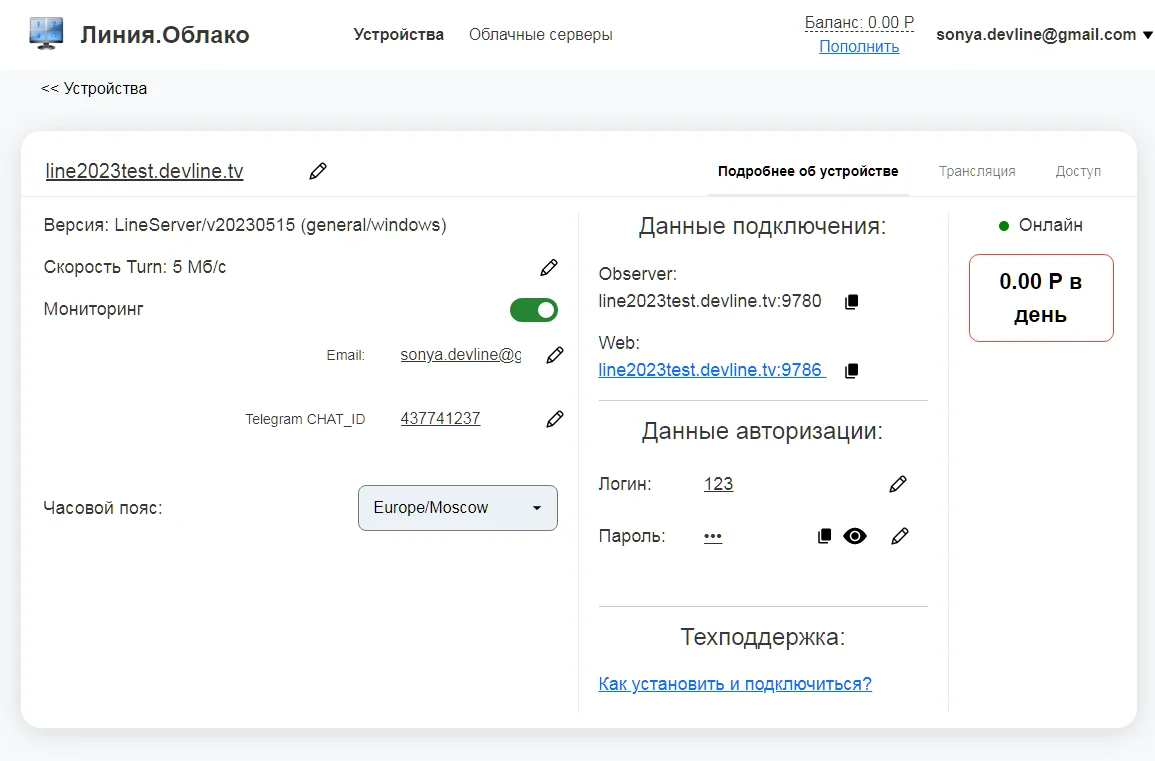Open the line2023test.devline.tv device title link

[x=144, y=171]
